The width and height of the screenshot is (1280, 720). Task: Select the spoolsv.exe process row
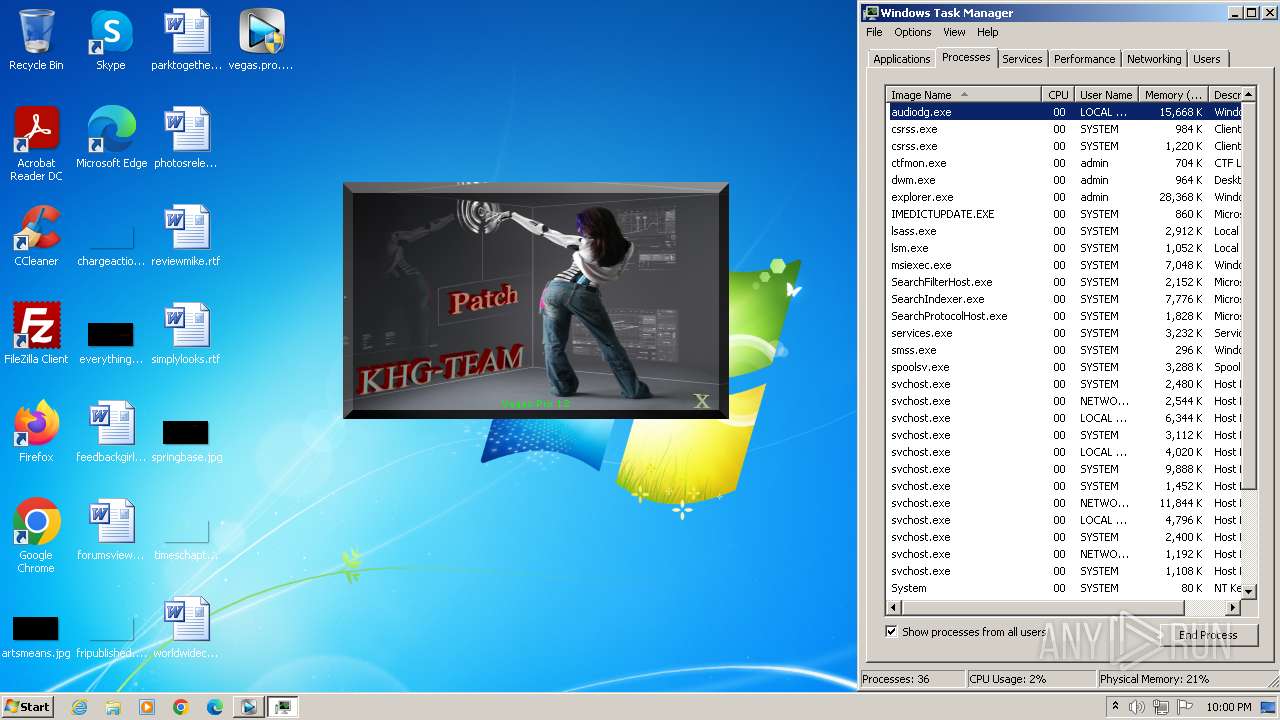click(1064, 367)
